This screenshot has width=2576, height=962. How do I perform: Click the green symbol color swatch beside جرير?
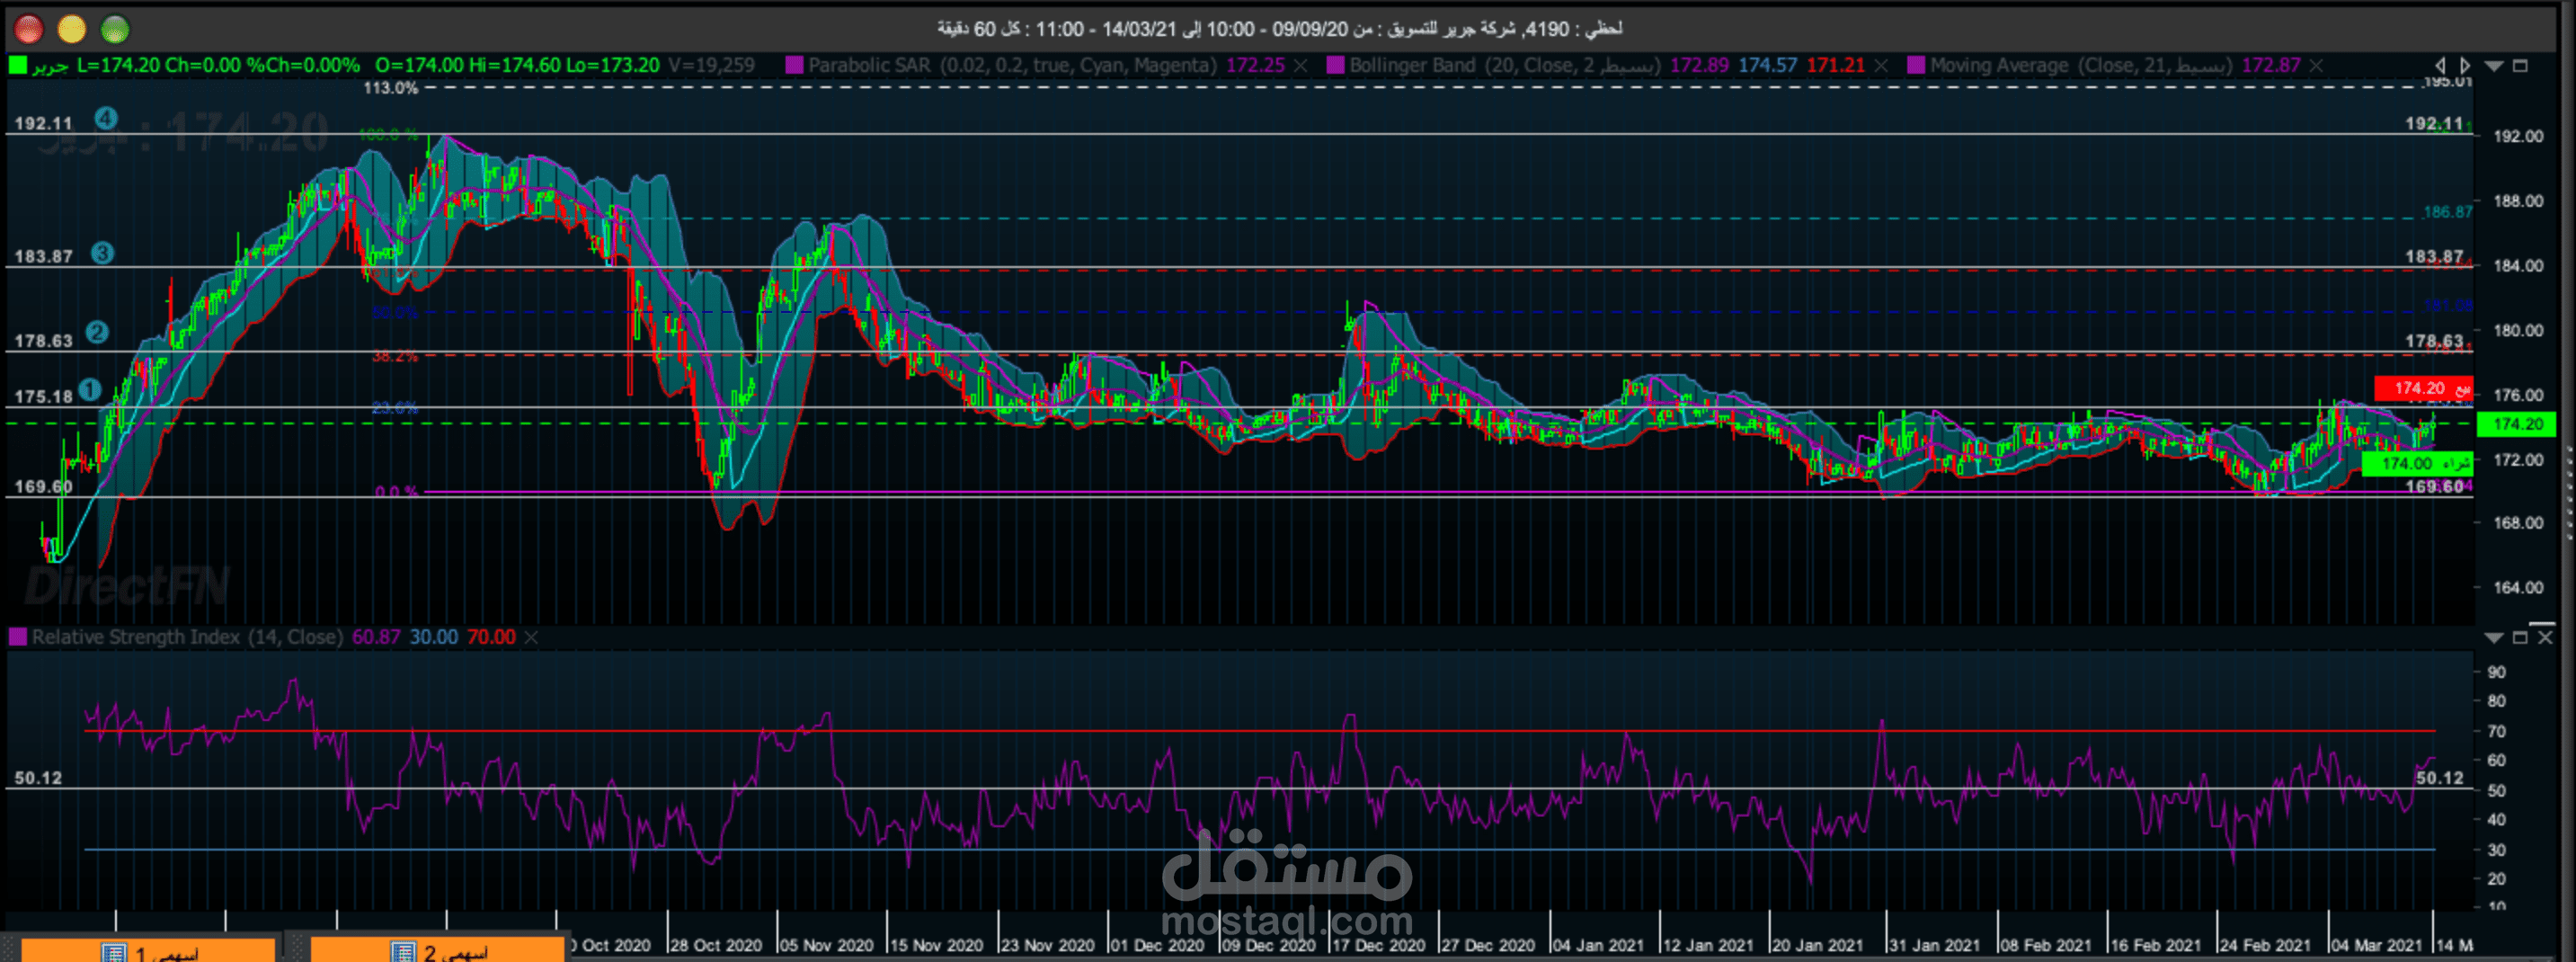(x=18, y=65)
